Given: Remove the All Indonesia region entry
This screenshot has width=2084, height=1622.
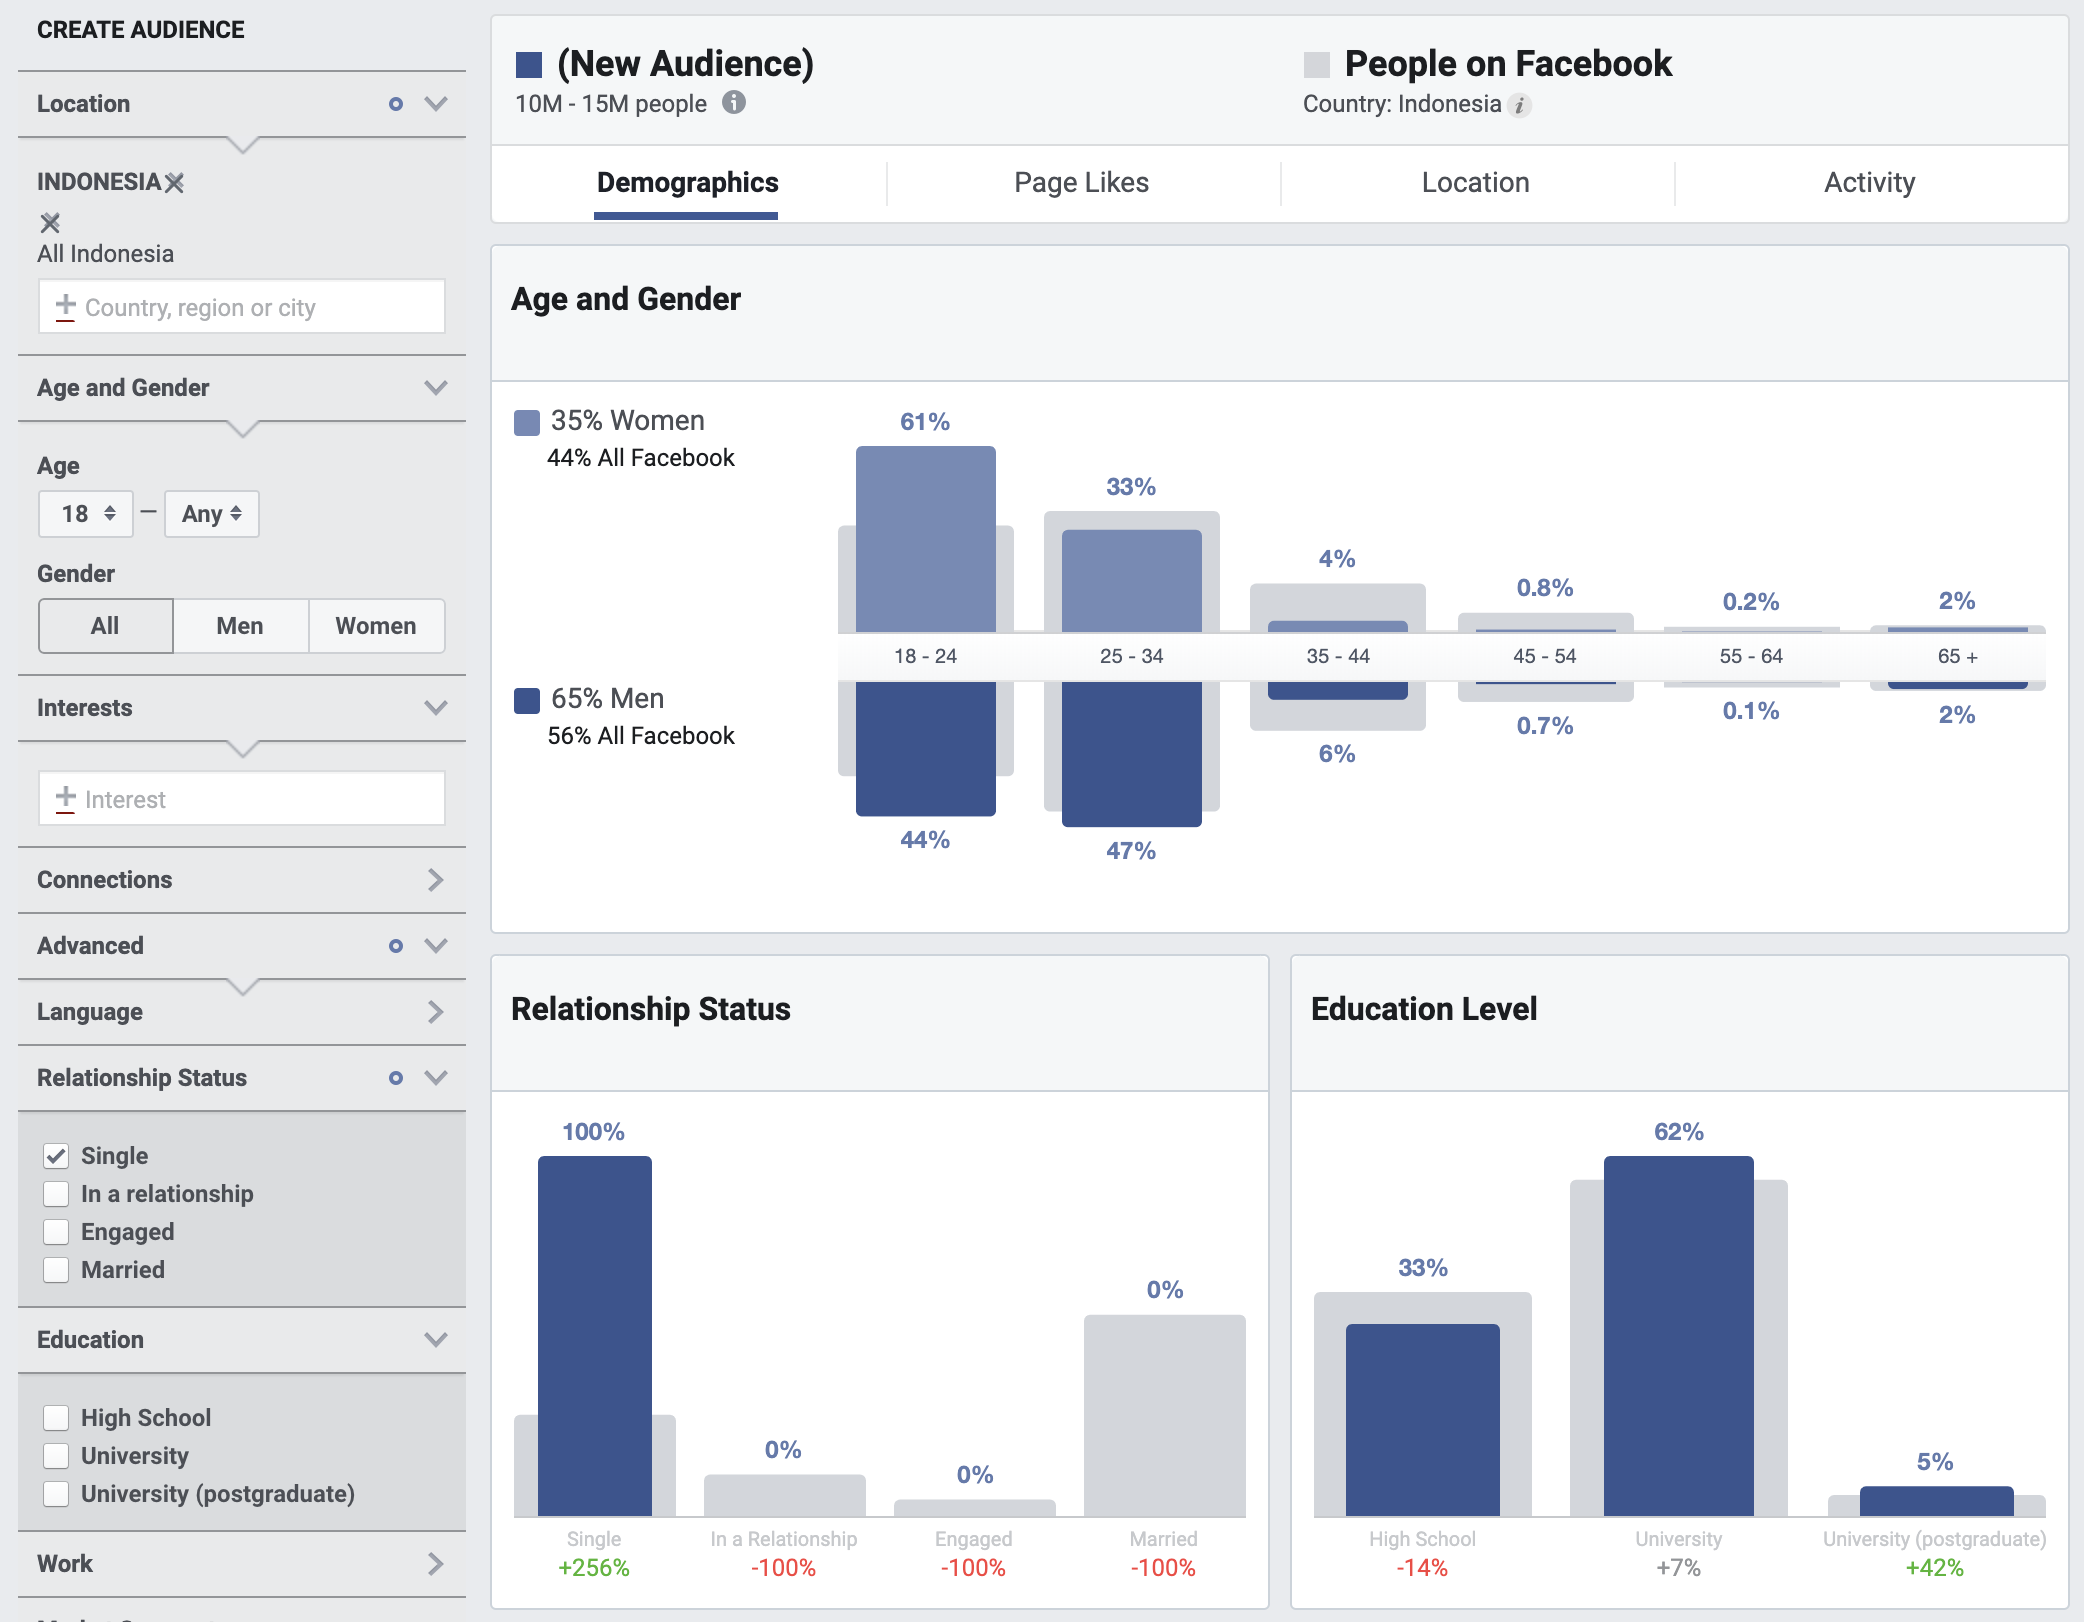Looking at the screenshot, I should pyautogui.click(x=50, y=222).
